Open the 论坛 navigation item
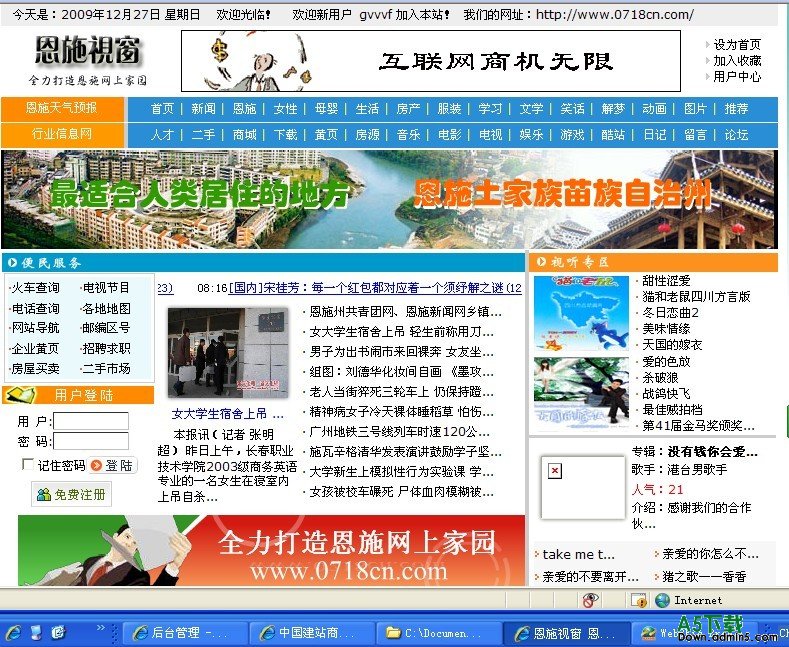The height and width of the screenshot is (647, 789). [736, 135]
